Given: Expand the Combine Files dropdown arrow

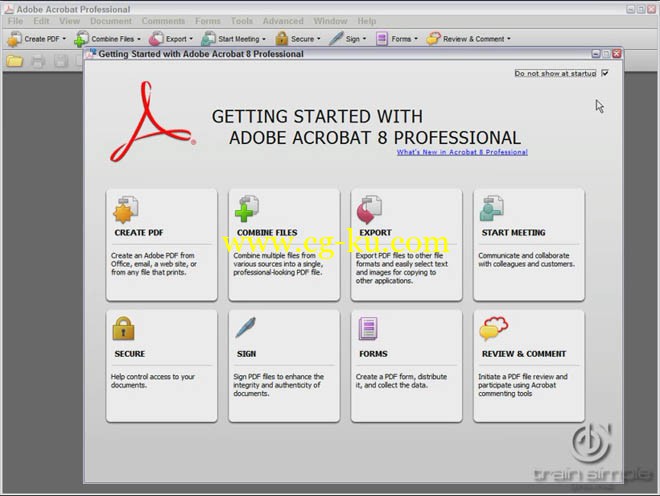Looking at the screenshot, I should [139, 39].
